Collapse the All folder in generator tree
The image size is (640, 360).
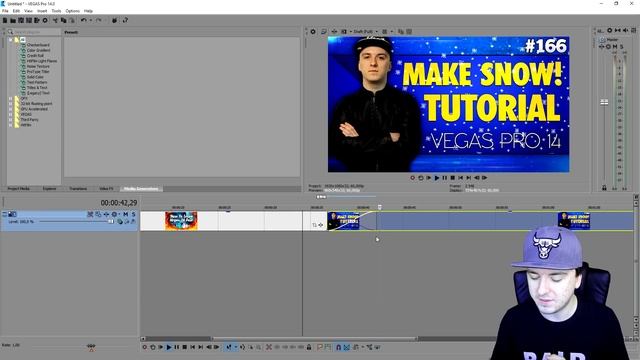(11, 40)
